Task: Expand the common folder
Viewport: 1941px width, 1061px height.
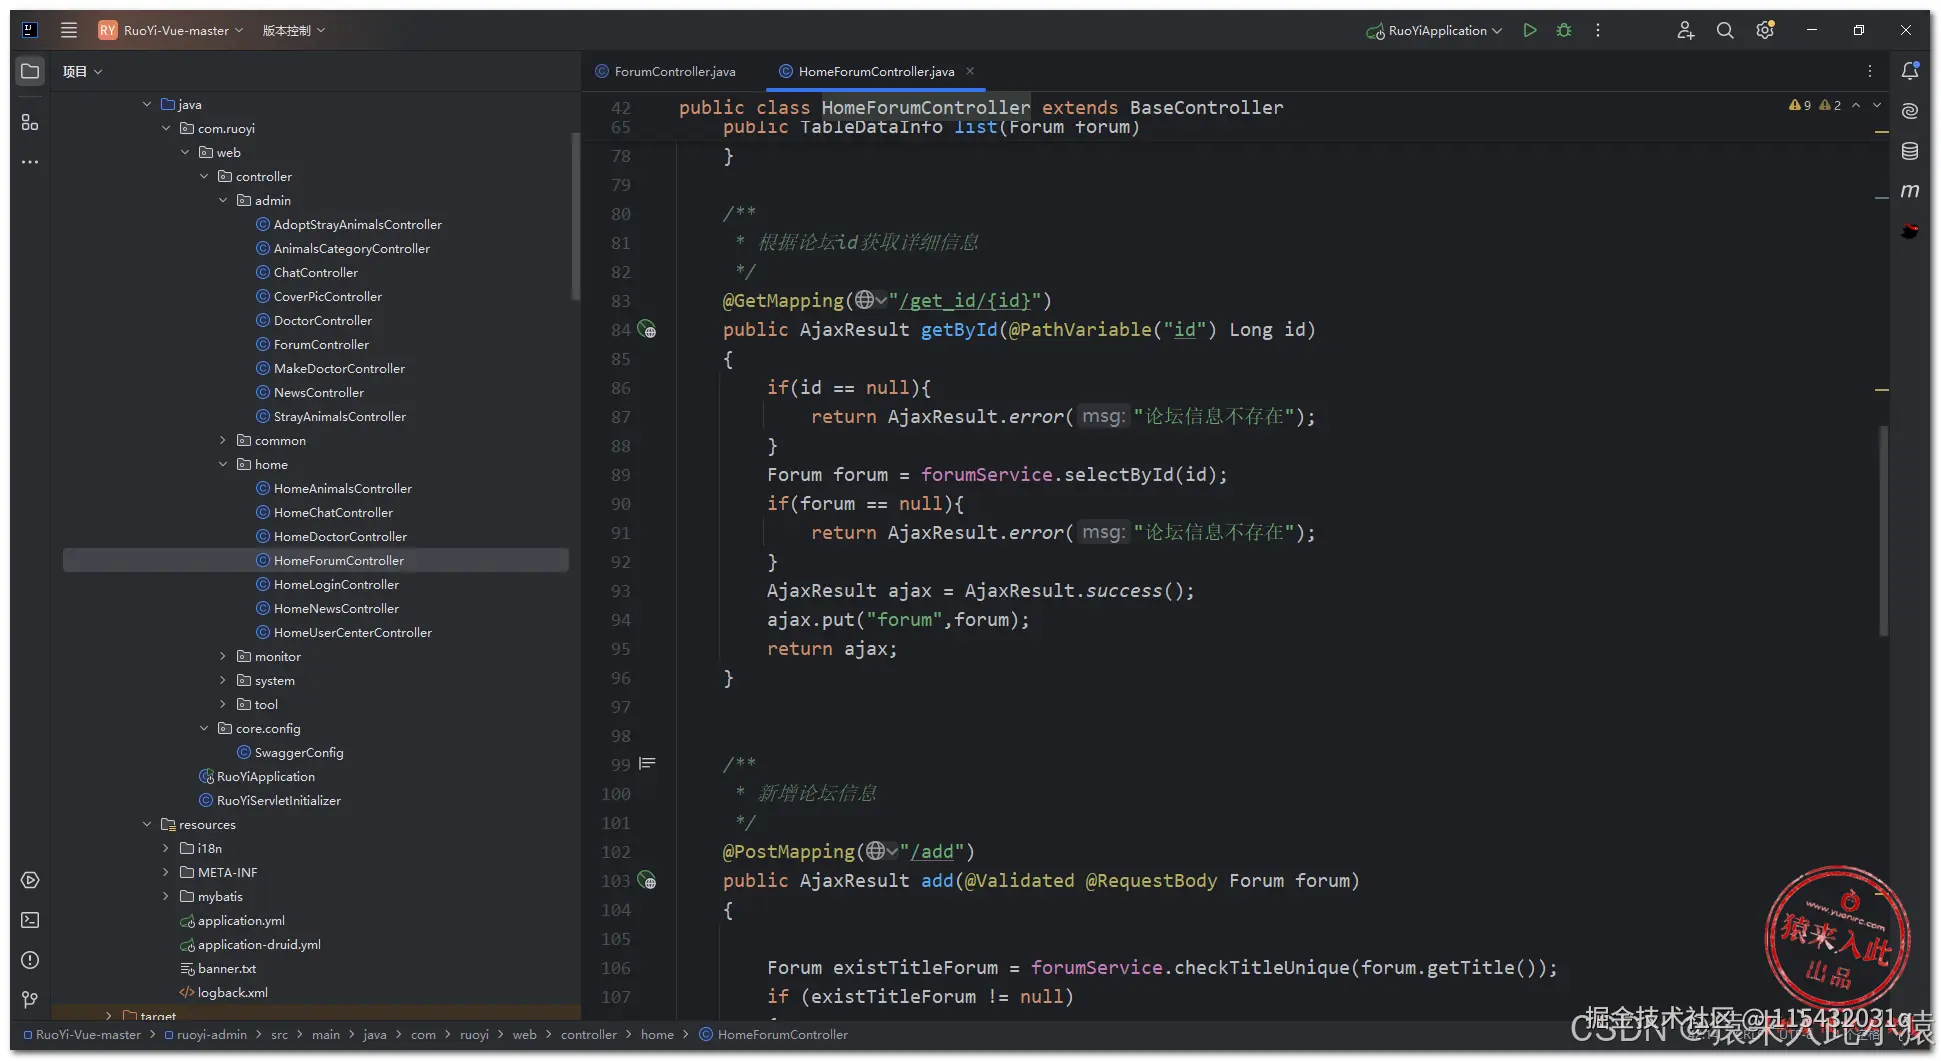Action: 223,440
